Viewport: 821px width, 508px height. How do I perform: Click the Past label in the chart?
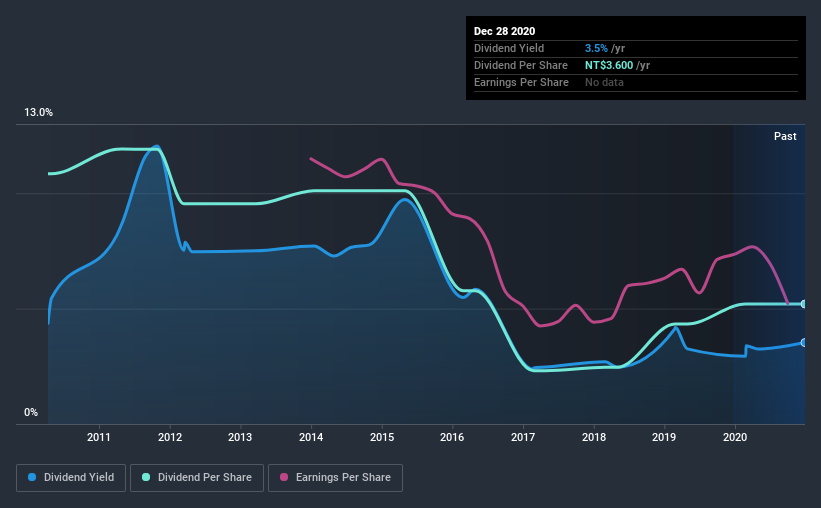(785, 136)
